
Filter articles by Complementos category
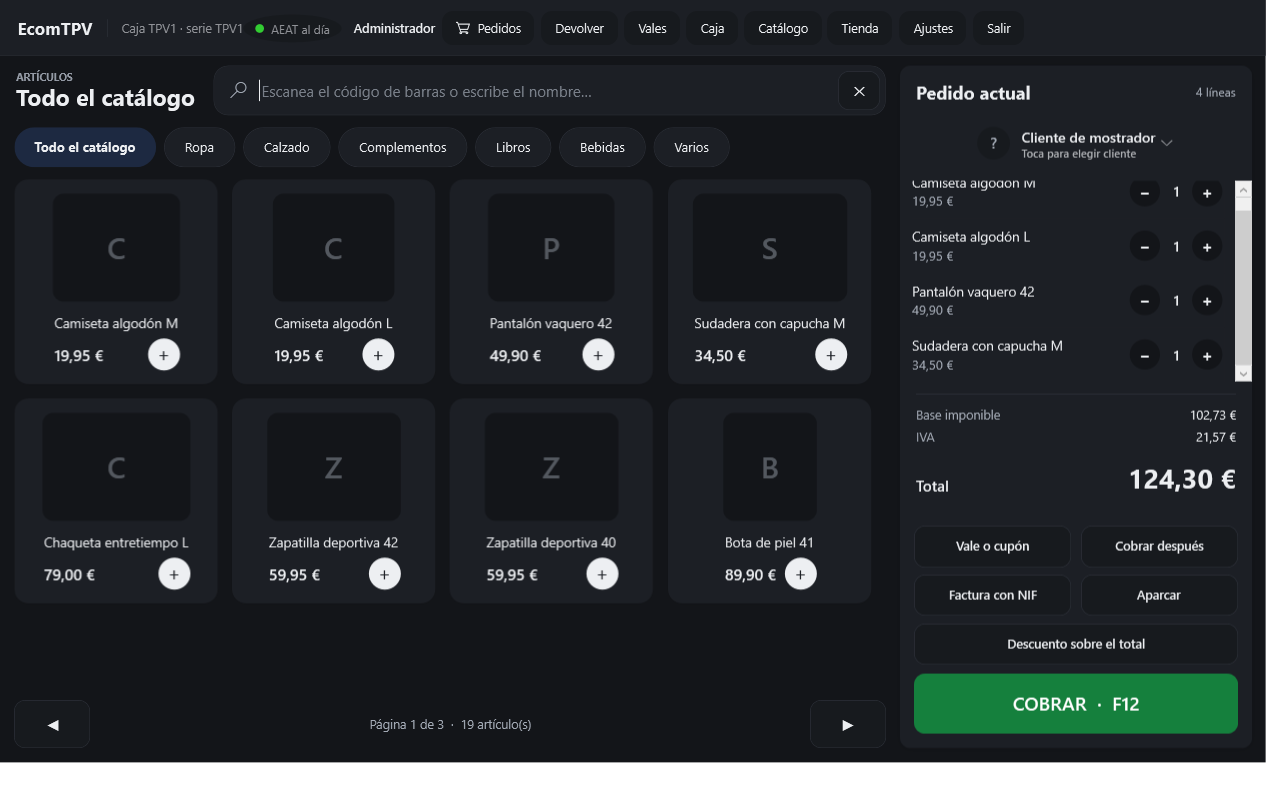tap(403, 147)
